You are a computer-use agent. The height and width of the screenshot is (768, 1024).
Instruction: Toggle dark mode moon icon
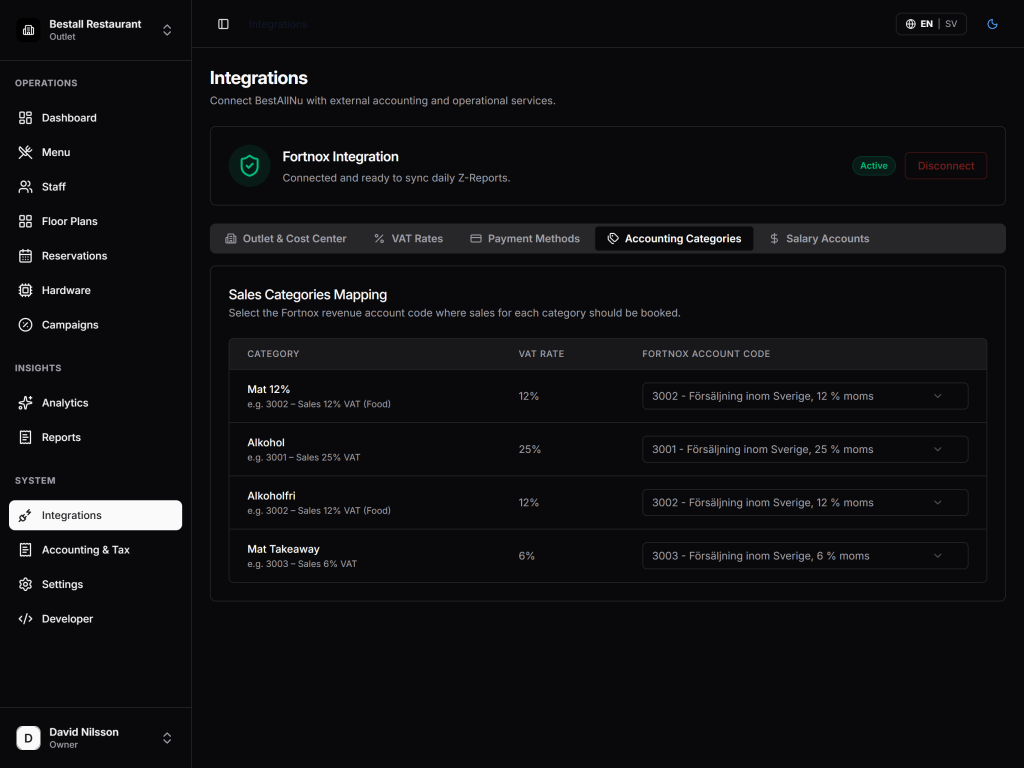pos(992,24)
